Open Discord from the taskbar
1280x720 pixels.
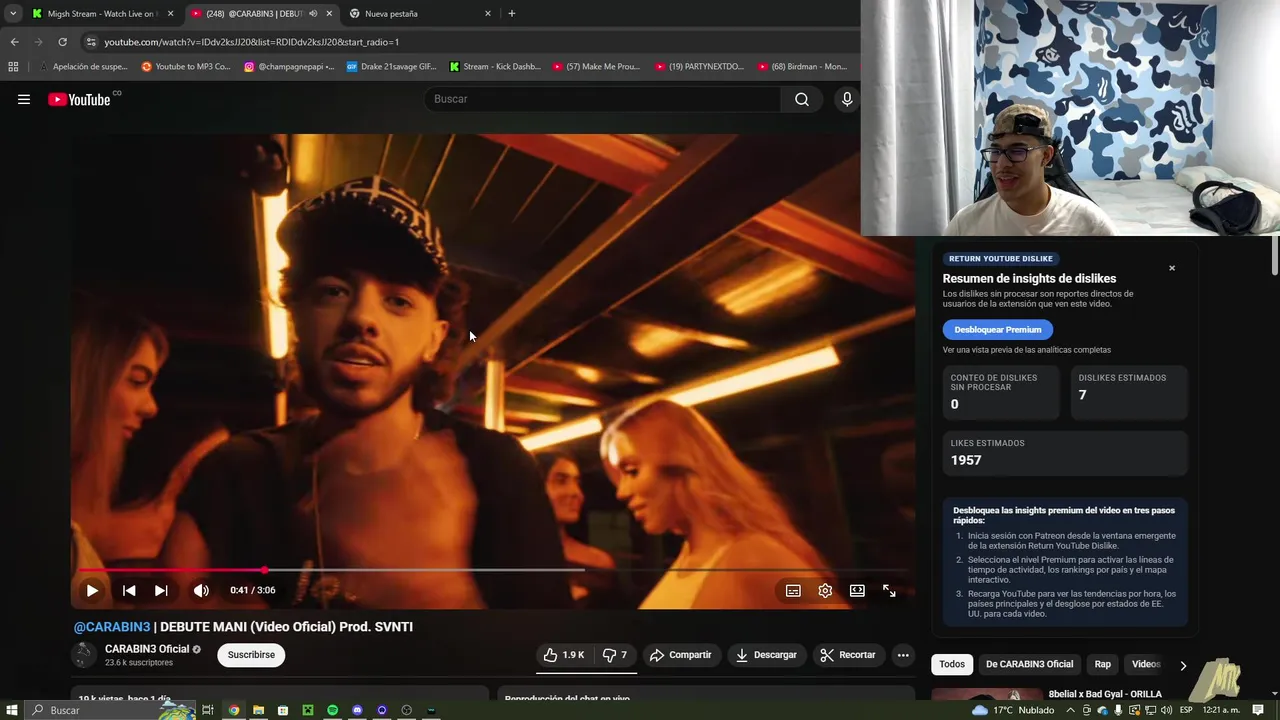(x=357, y=710)
